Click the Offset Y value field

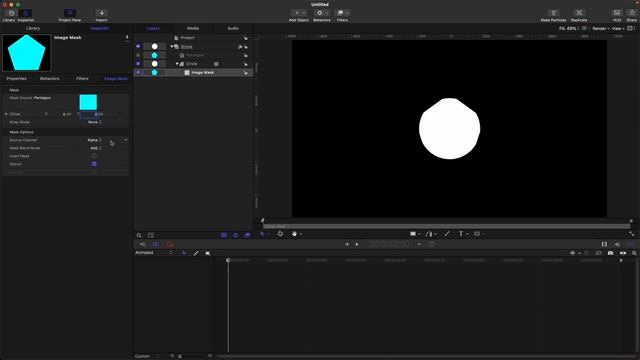(88, 114)
